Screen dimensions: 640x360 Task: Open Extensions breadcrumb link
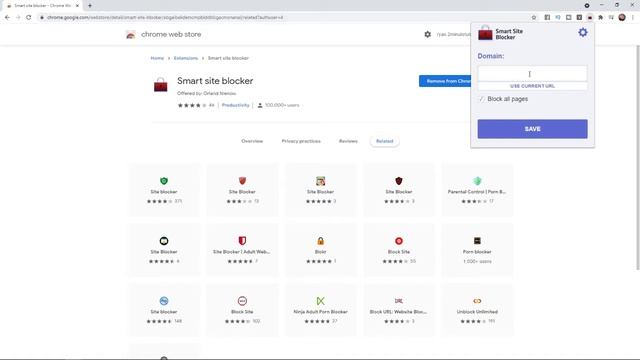186,58
